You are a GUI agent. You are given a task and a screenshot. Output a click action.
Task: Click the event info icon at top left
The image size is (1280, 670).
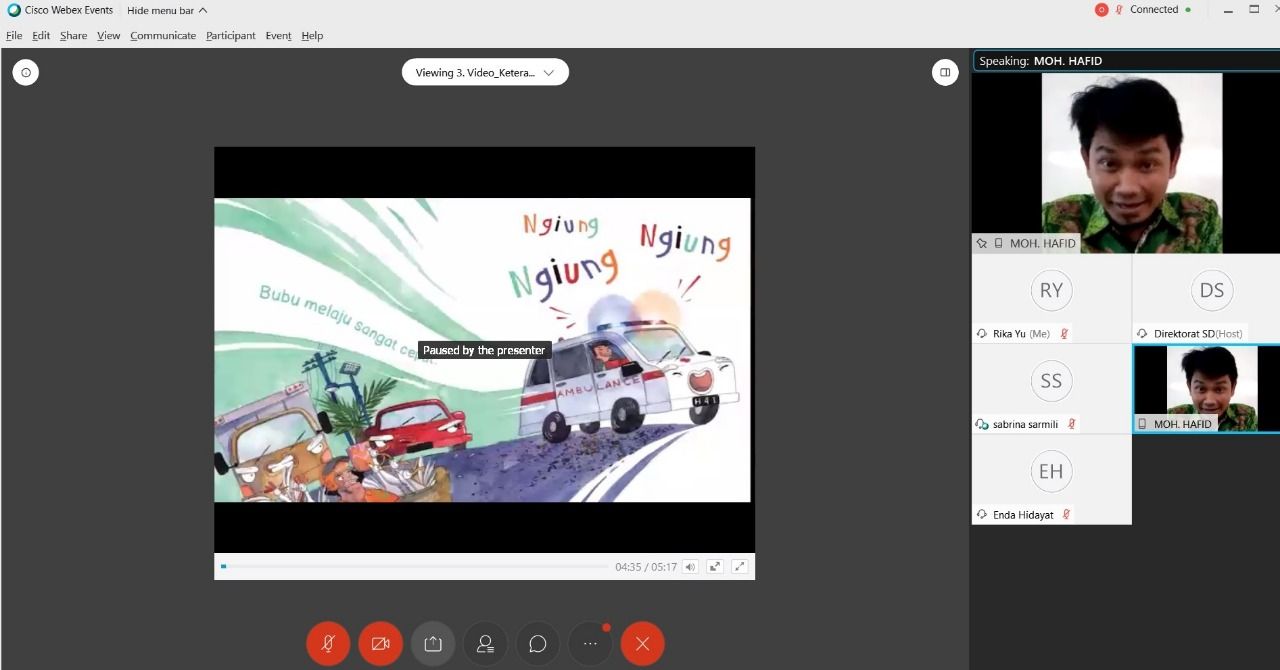26,72
